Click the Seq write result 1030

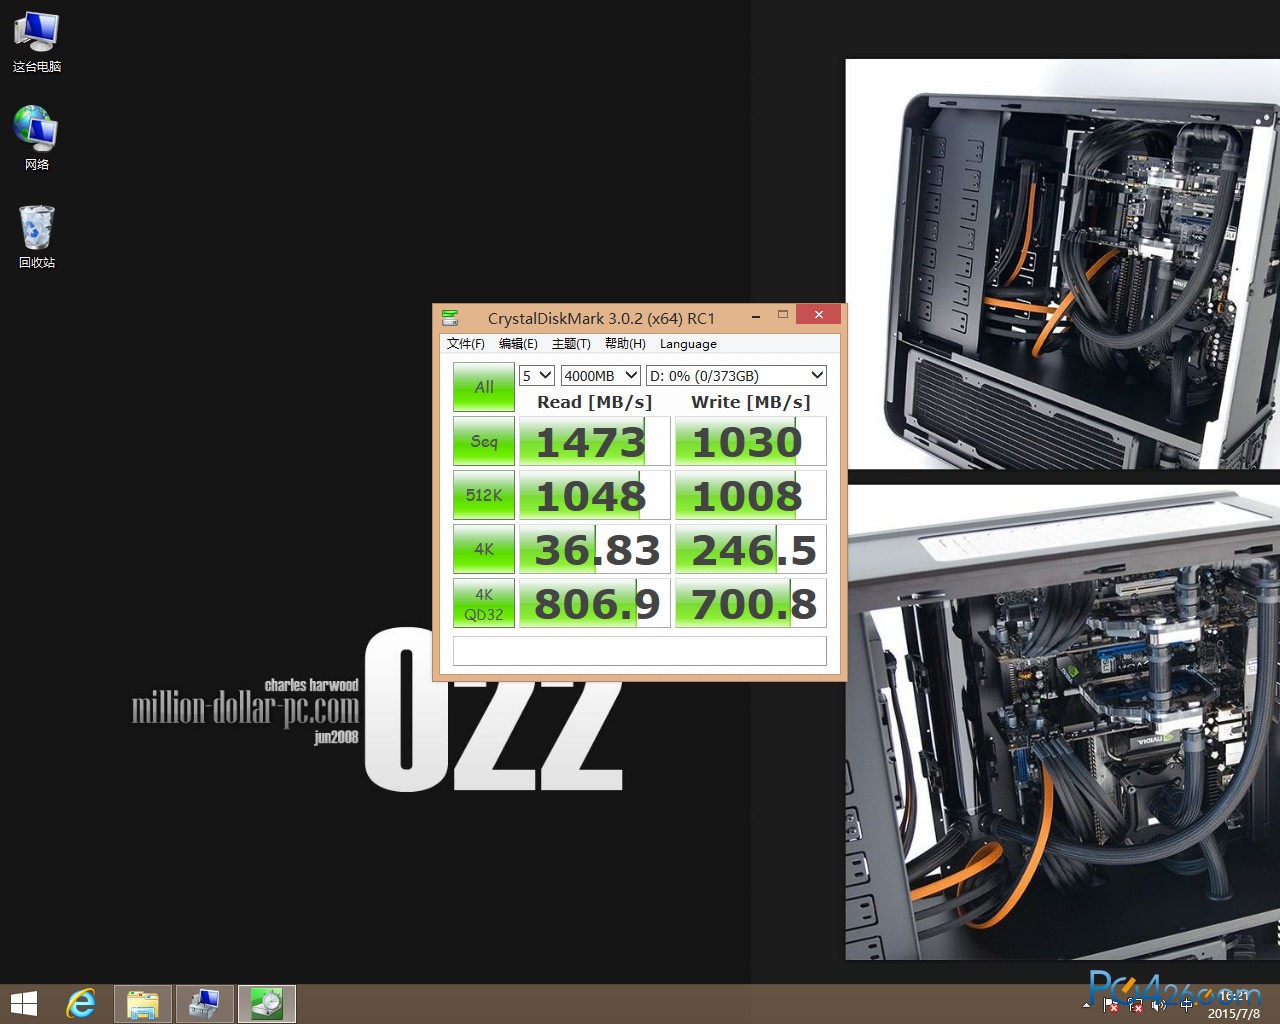click(751, 441)
